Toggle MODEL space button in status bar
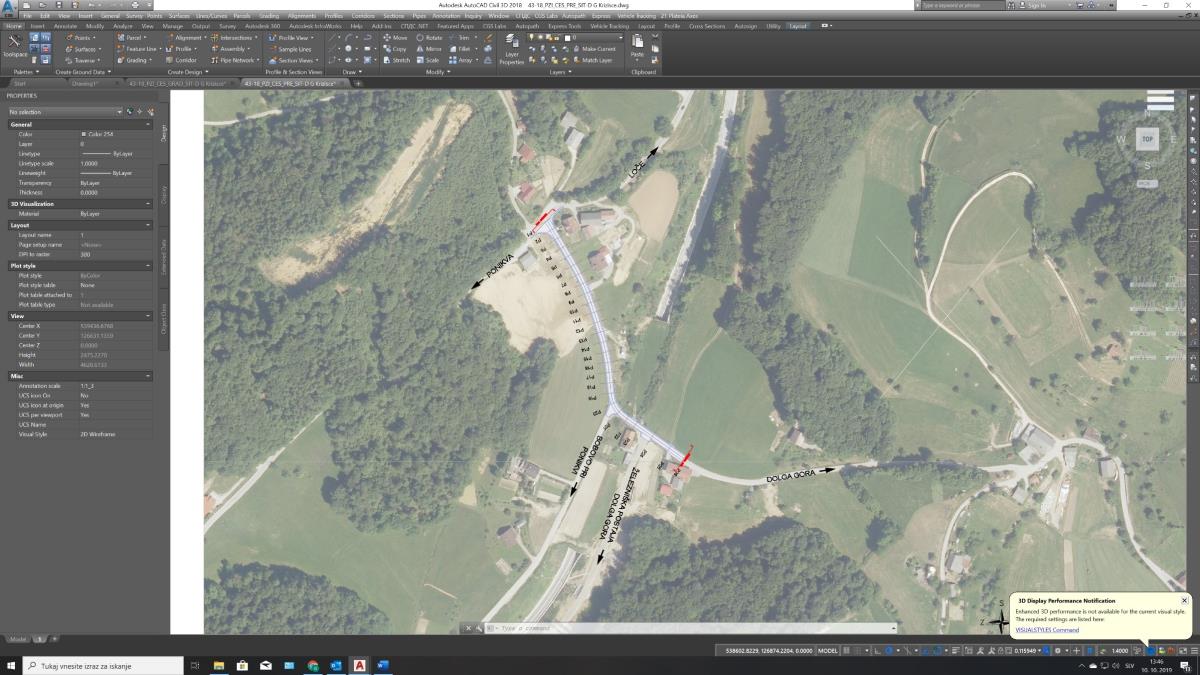Screen dimensions: 1200x675 coord(828,650)
